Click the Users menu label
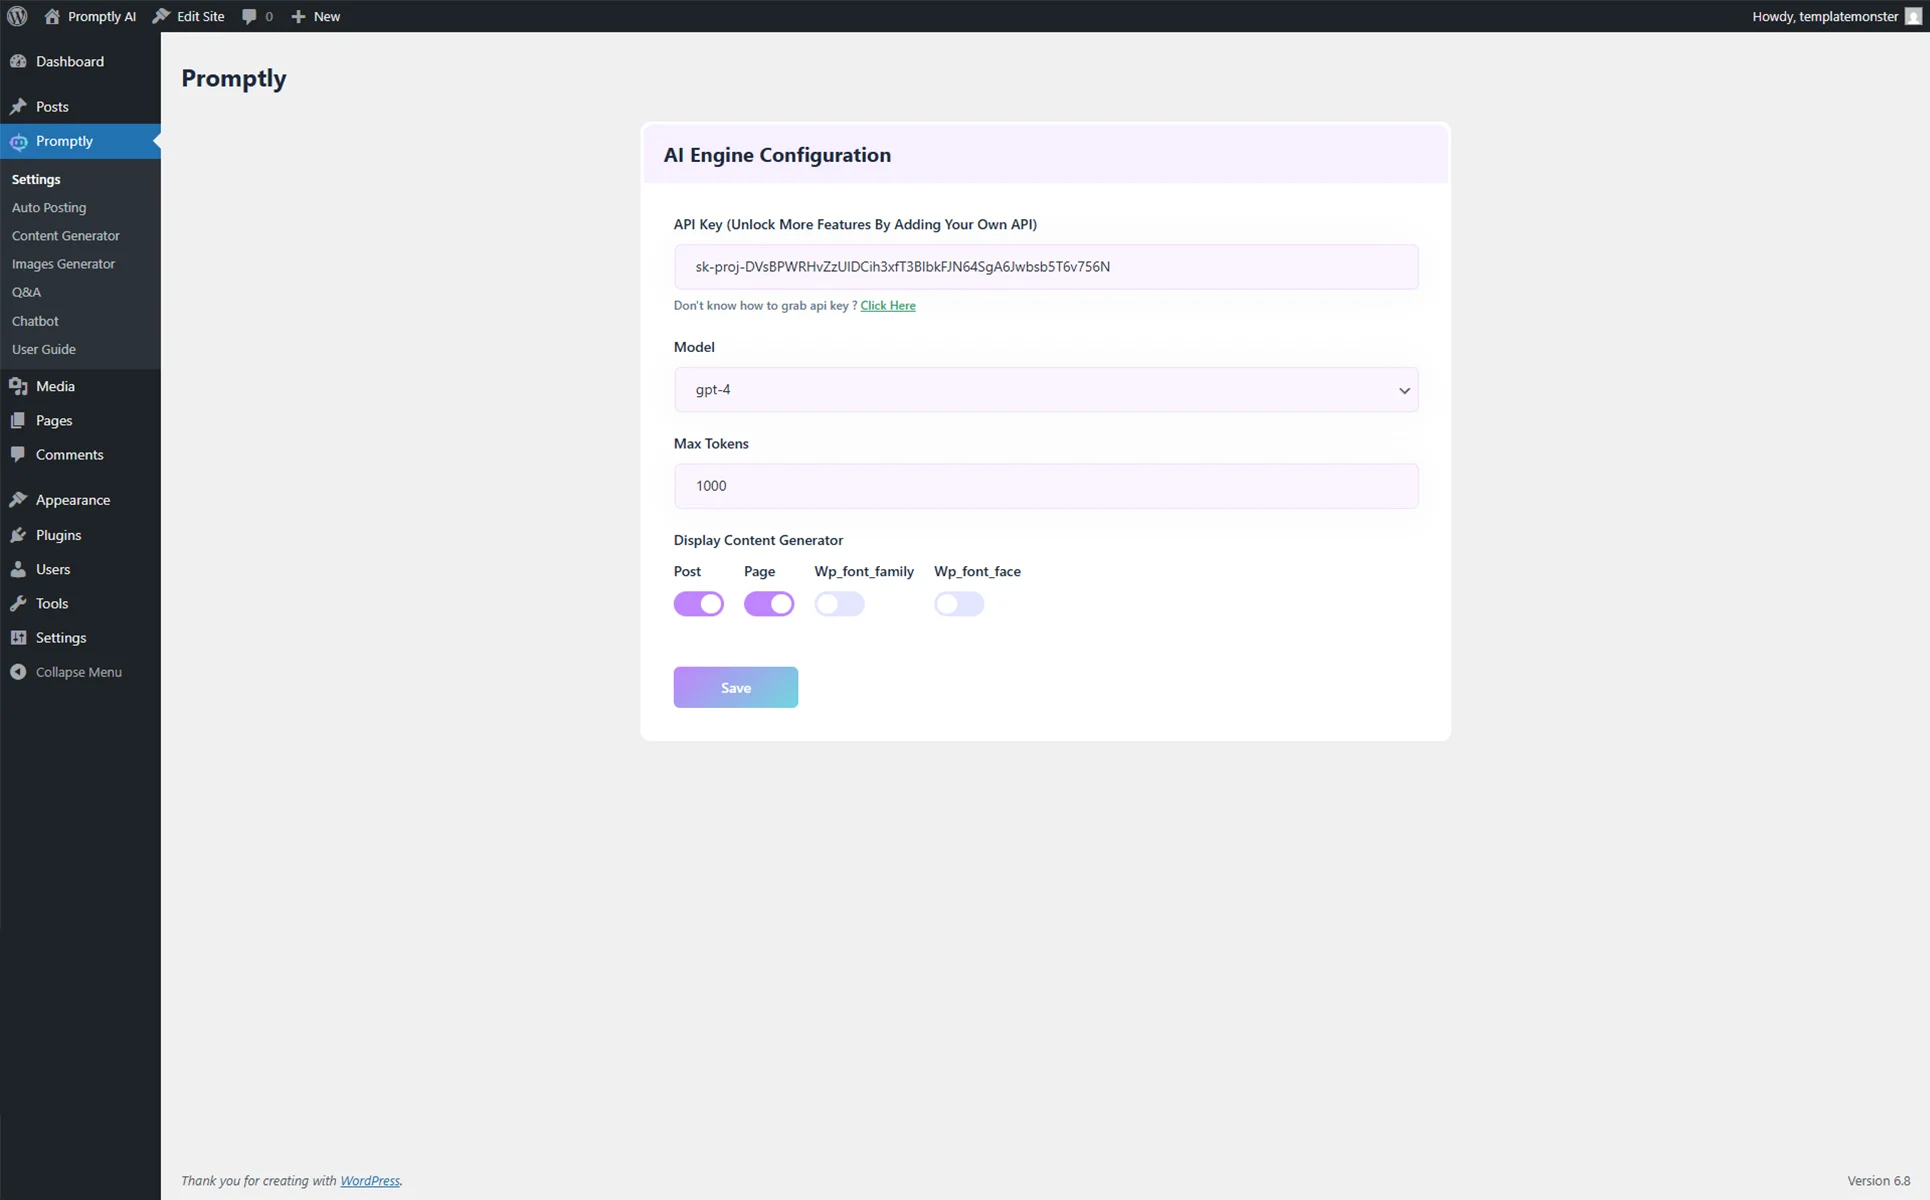 (53, 569)
